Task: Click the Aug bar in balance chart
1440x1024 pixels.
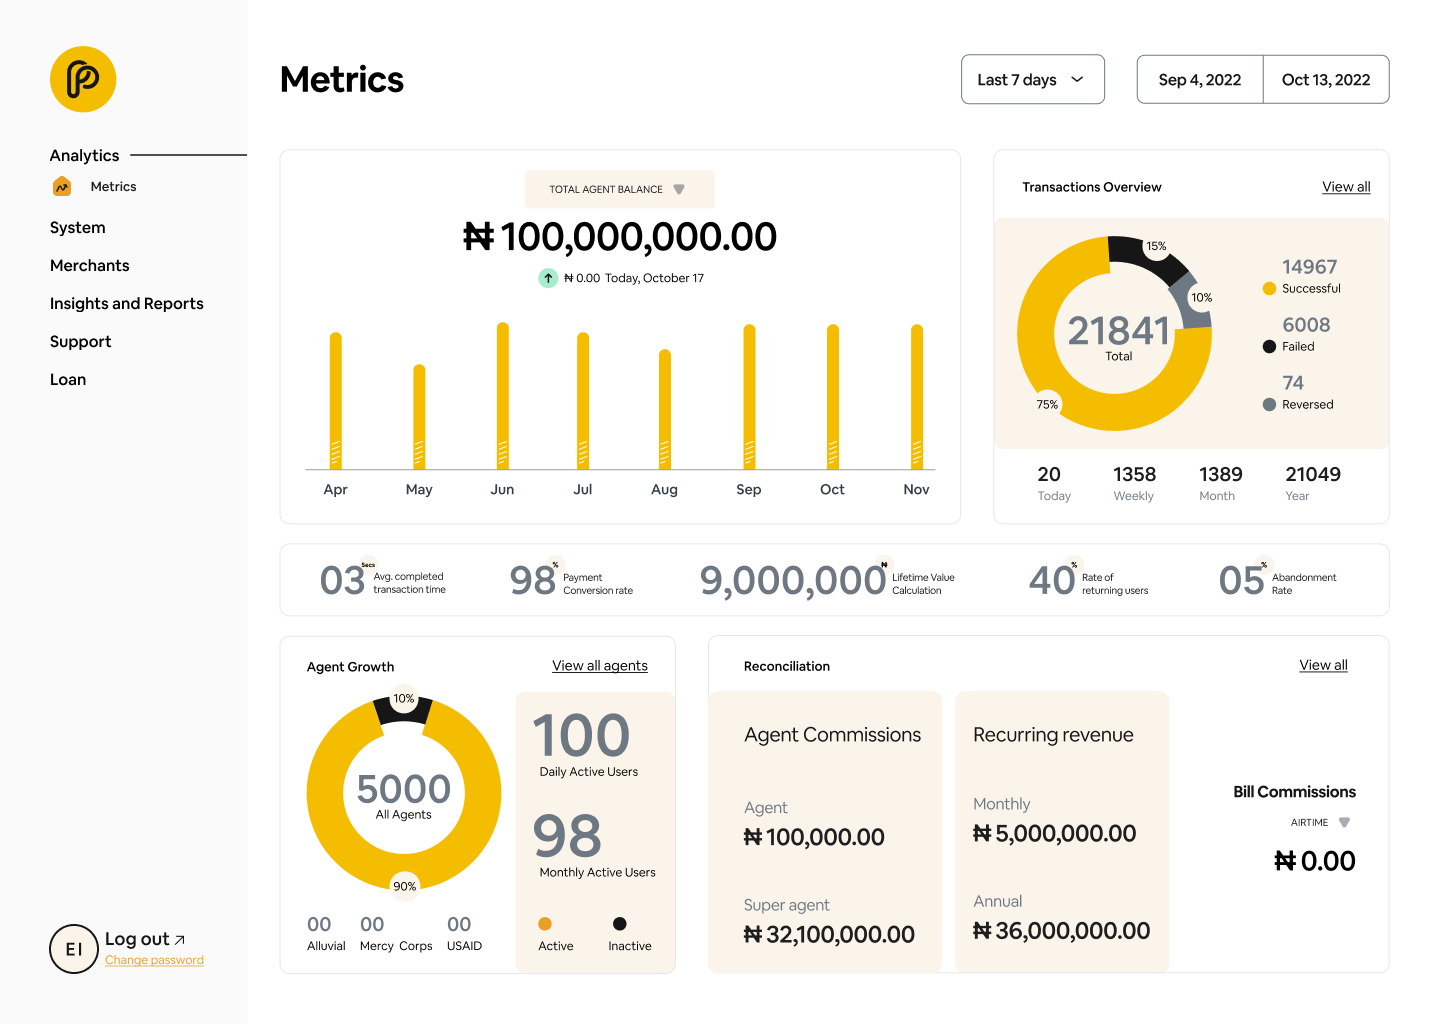Action: (x=665, y=409)
